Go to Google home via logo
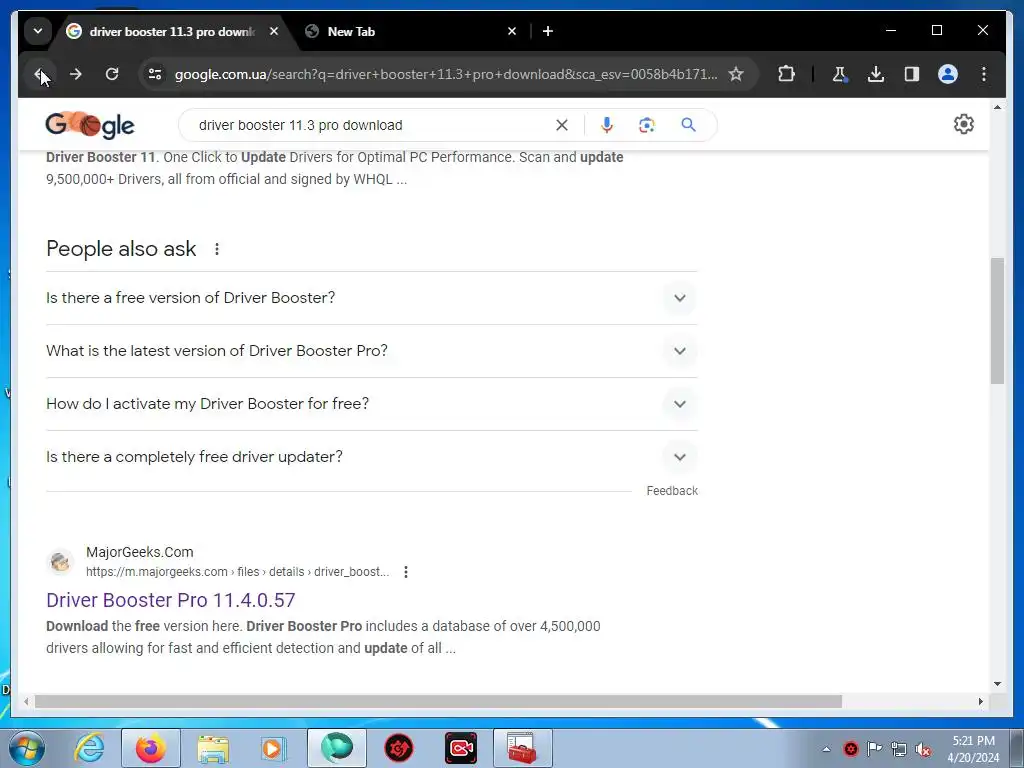 90,125
